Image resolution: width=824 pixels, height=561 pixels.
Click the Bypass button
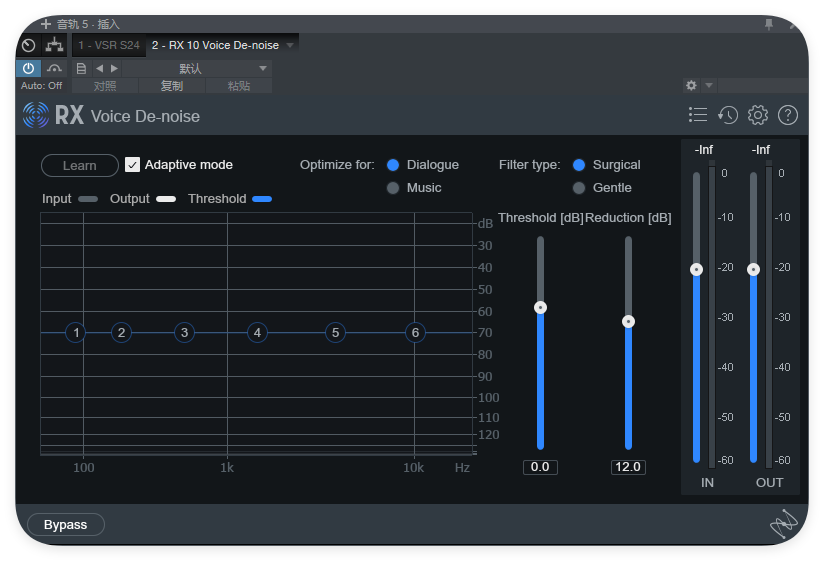click(66, 525)
